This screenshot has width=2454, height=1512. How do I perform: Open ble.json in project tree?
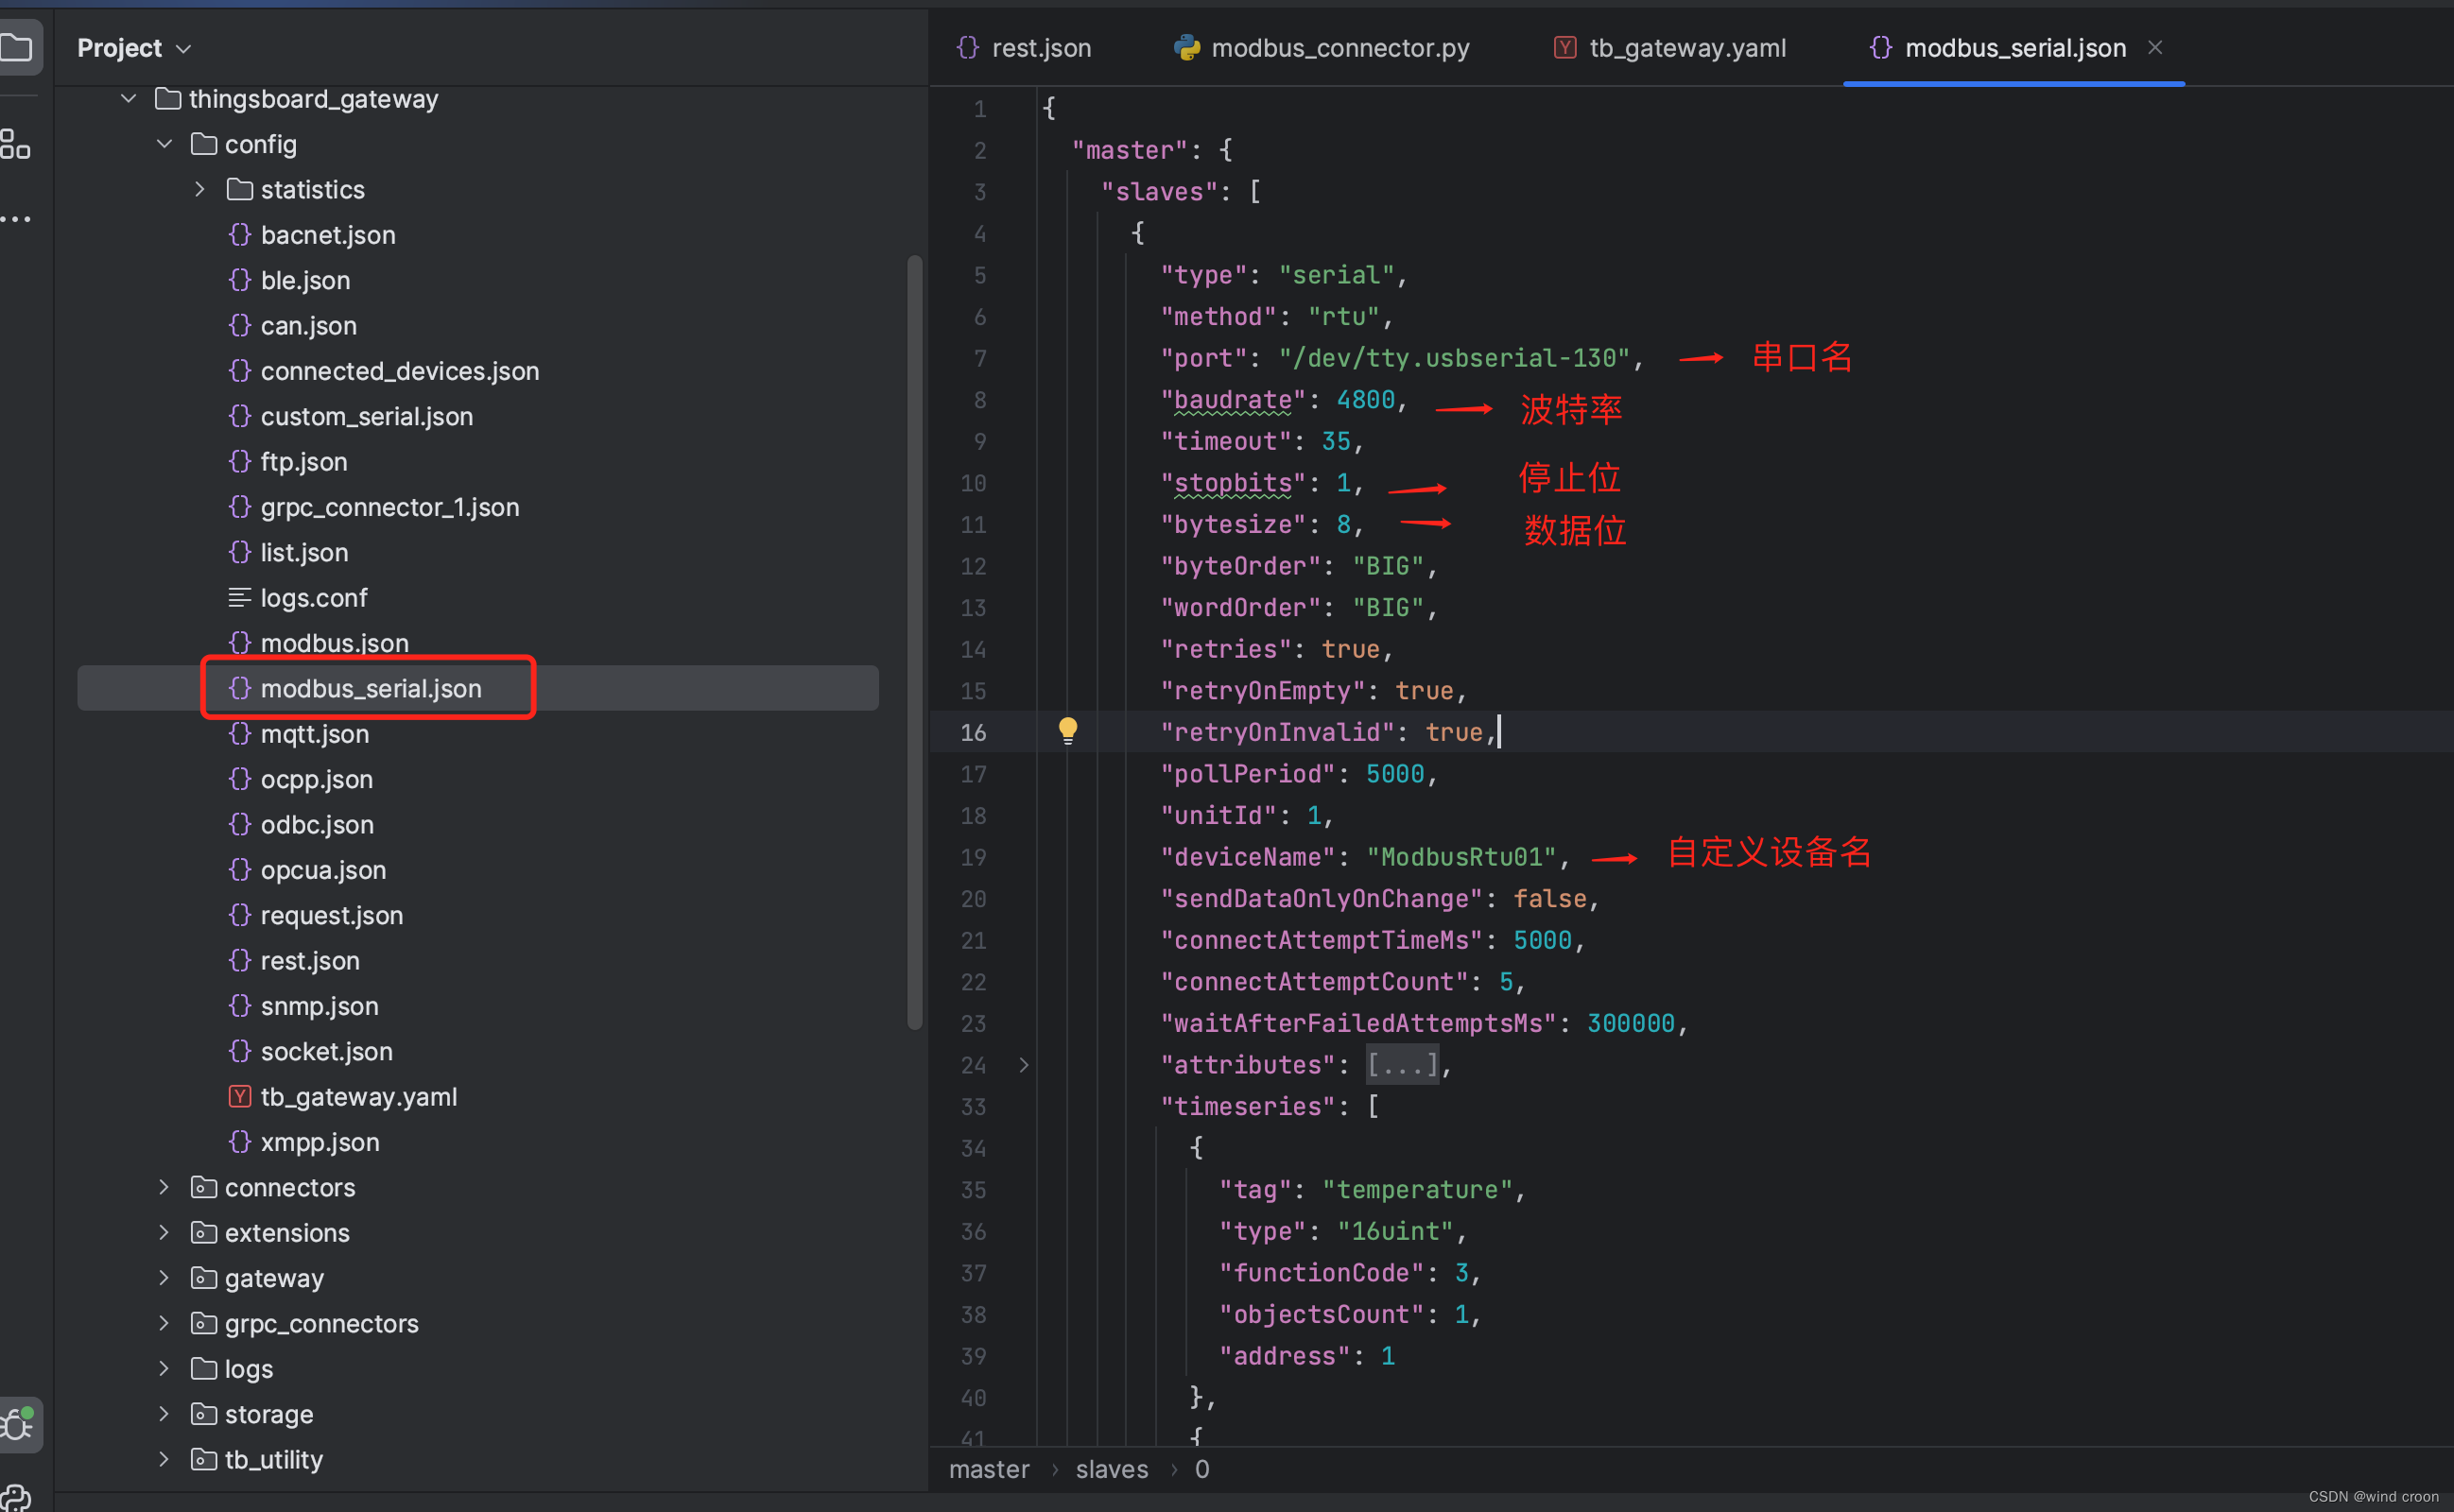coord(305,280)
